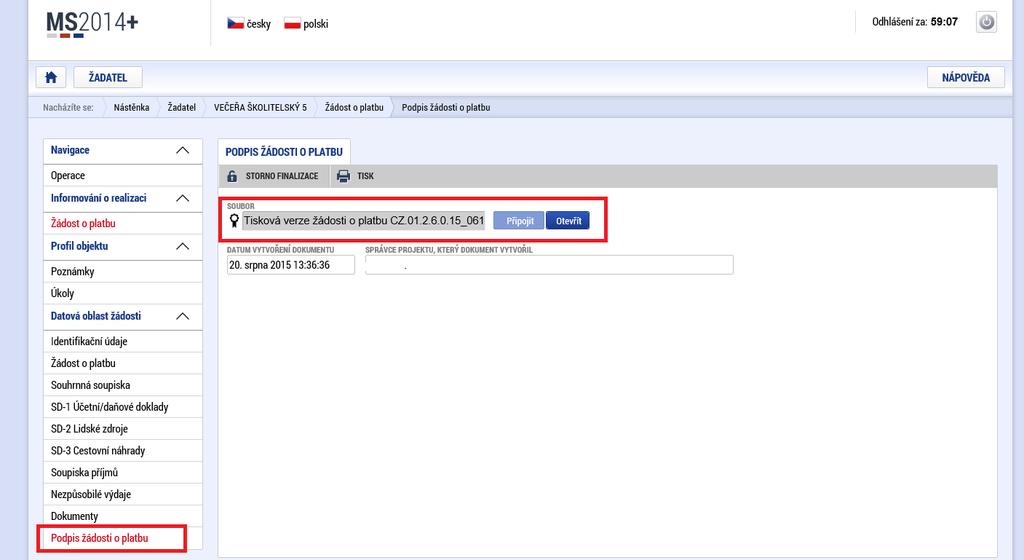The height and width of the screenshot is (560, 1024).
Task: Collapse the Profil objektu section
Action: point(183,246)
